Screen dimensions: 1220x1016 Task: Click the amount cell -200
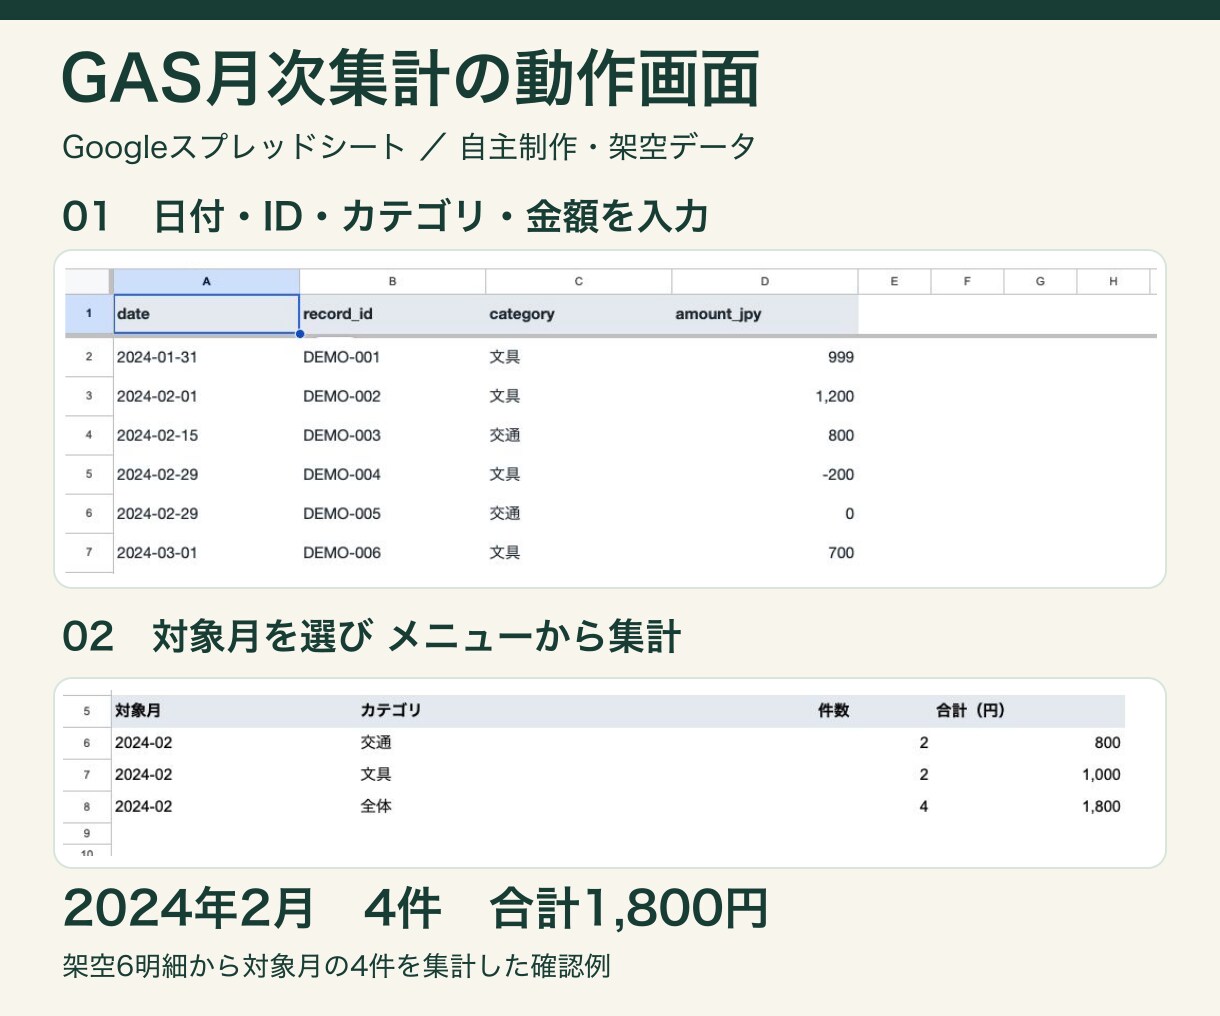764,474
